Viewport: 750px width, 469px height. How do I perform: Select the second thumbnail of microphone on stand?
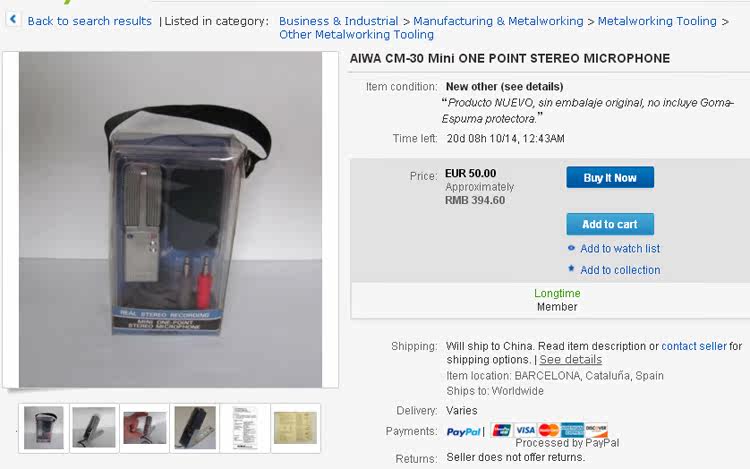(x=94, y=428)
